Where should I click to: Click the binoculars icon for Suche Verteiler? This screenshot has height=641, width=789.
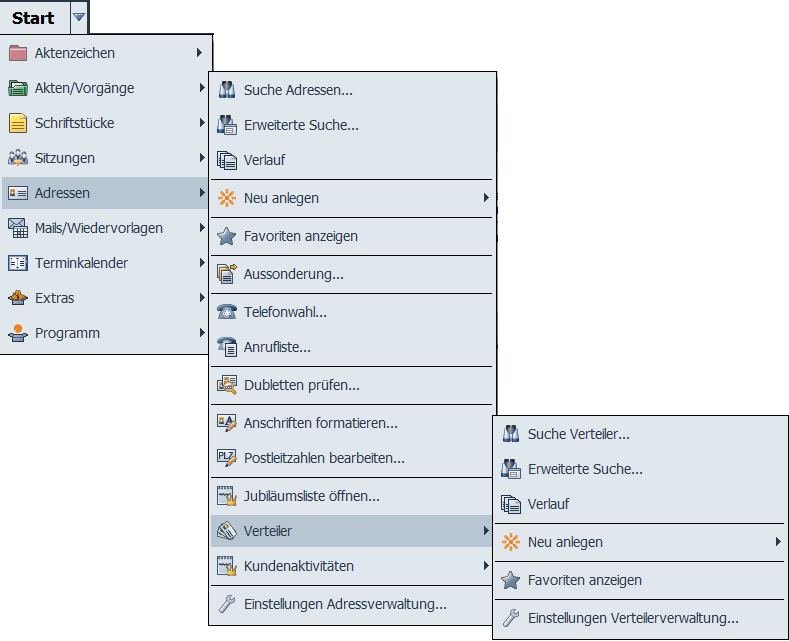click(x=510, y=434)
